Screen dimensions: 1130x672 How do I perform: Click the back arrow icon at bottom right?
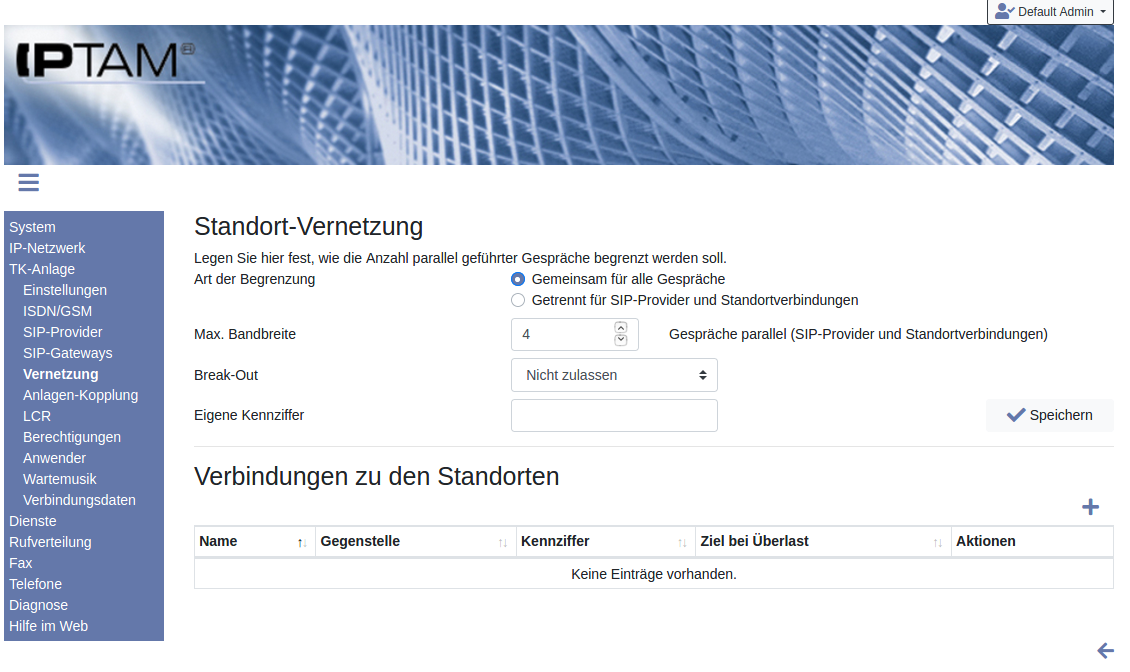pos(1105,651)
